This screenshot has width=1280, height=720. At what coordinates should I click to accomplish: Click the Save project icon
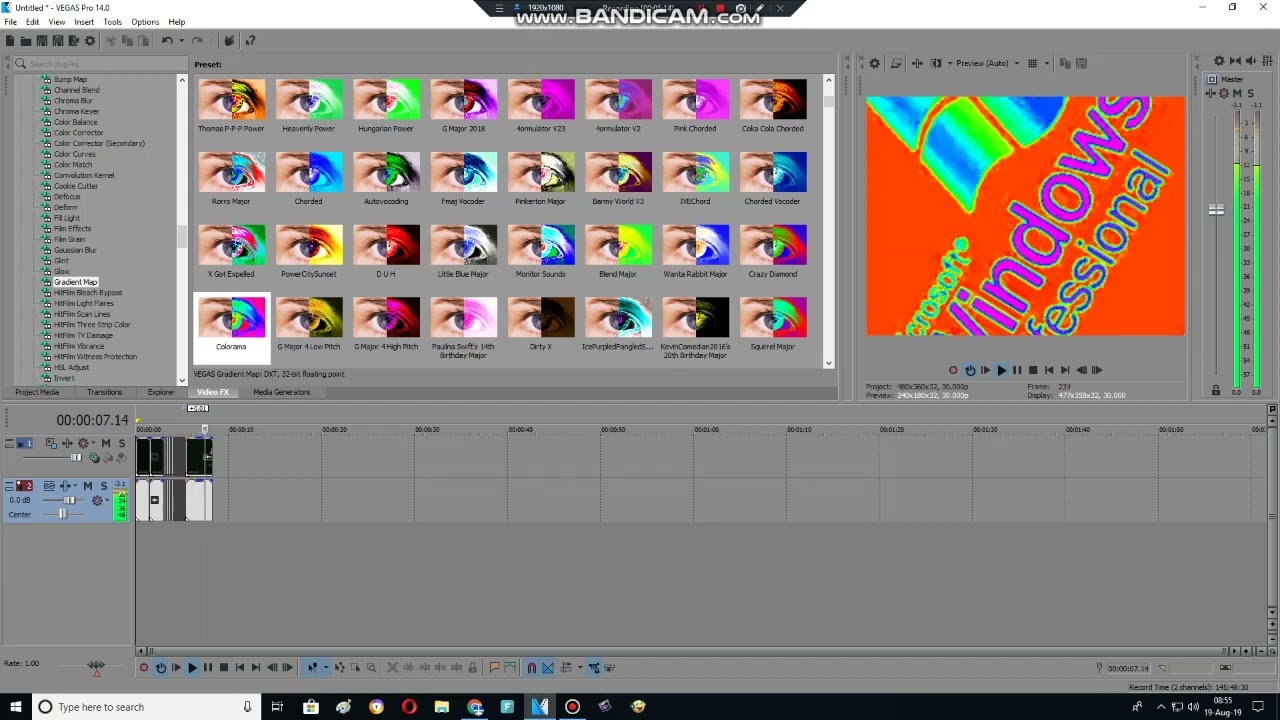[42, 40]
